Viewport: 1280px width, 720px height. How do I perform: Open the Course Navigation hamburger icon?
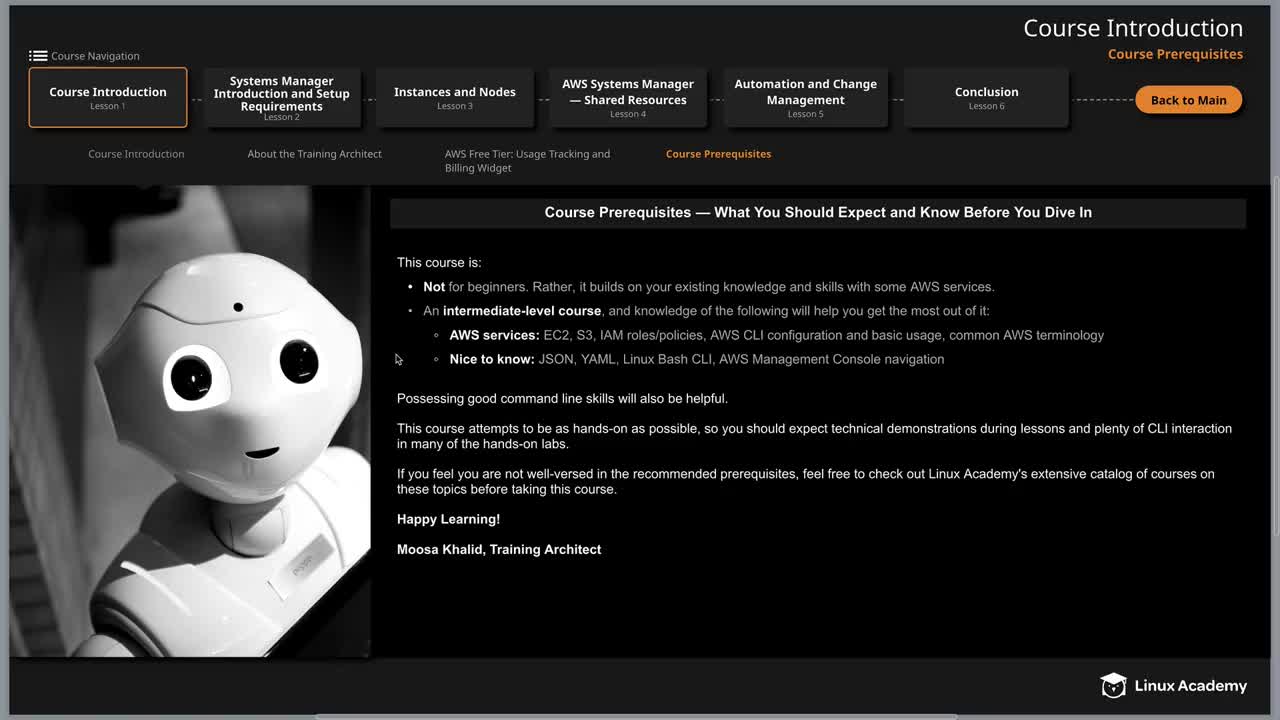tap(38, 56)
